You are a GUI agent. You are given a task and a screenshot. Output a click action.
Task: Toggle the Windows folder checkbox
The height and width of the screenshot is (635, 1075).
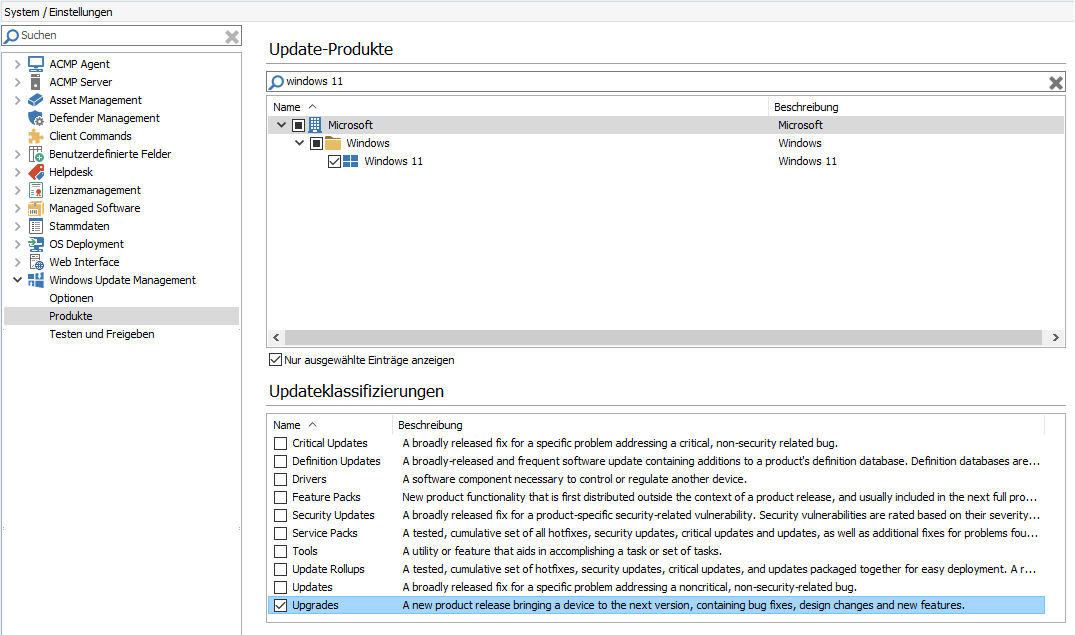[x=316, y=143]
